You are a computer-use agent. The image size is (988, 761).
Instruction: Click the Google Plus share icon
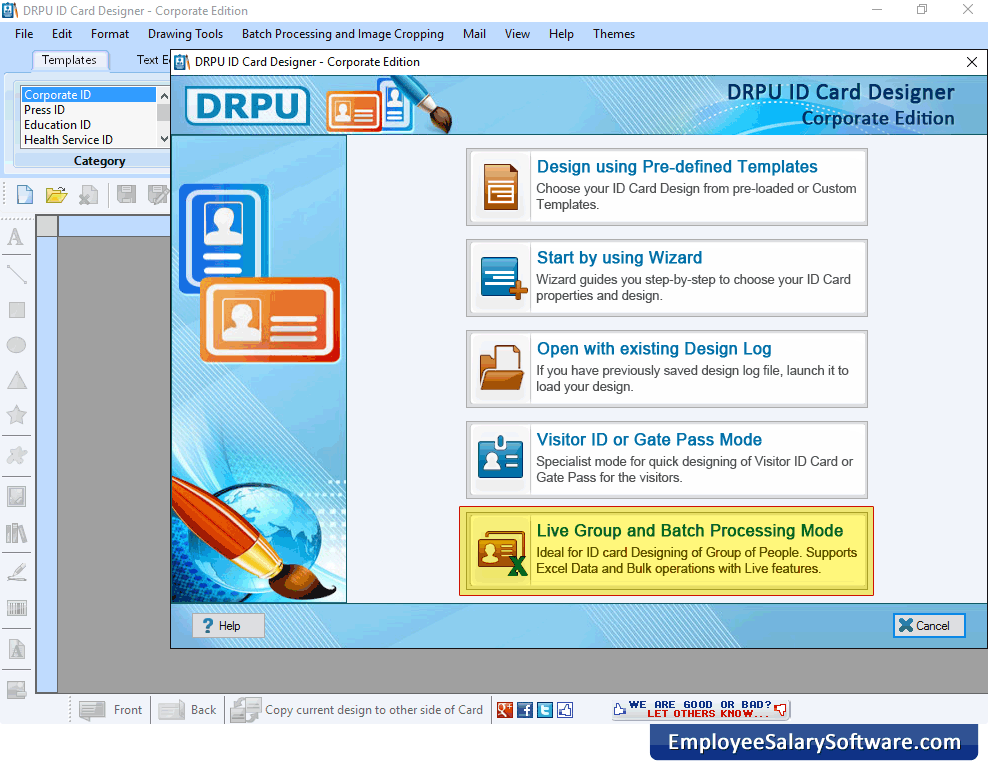click(505, 711)
